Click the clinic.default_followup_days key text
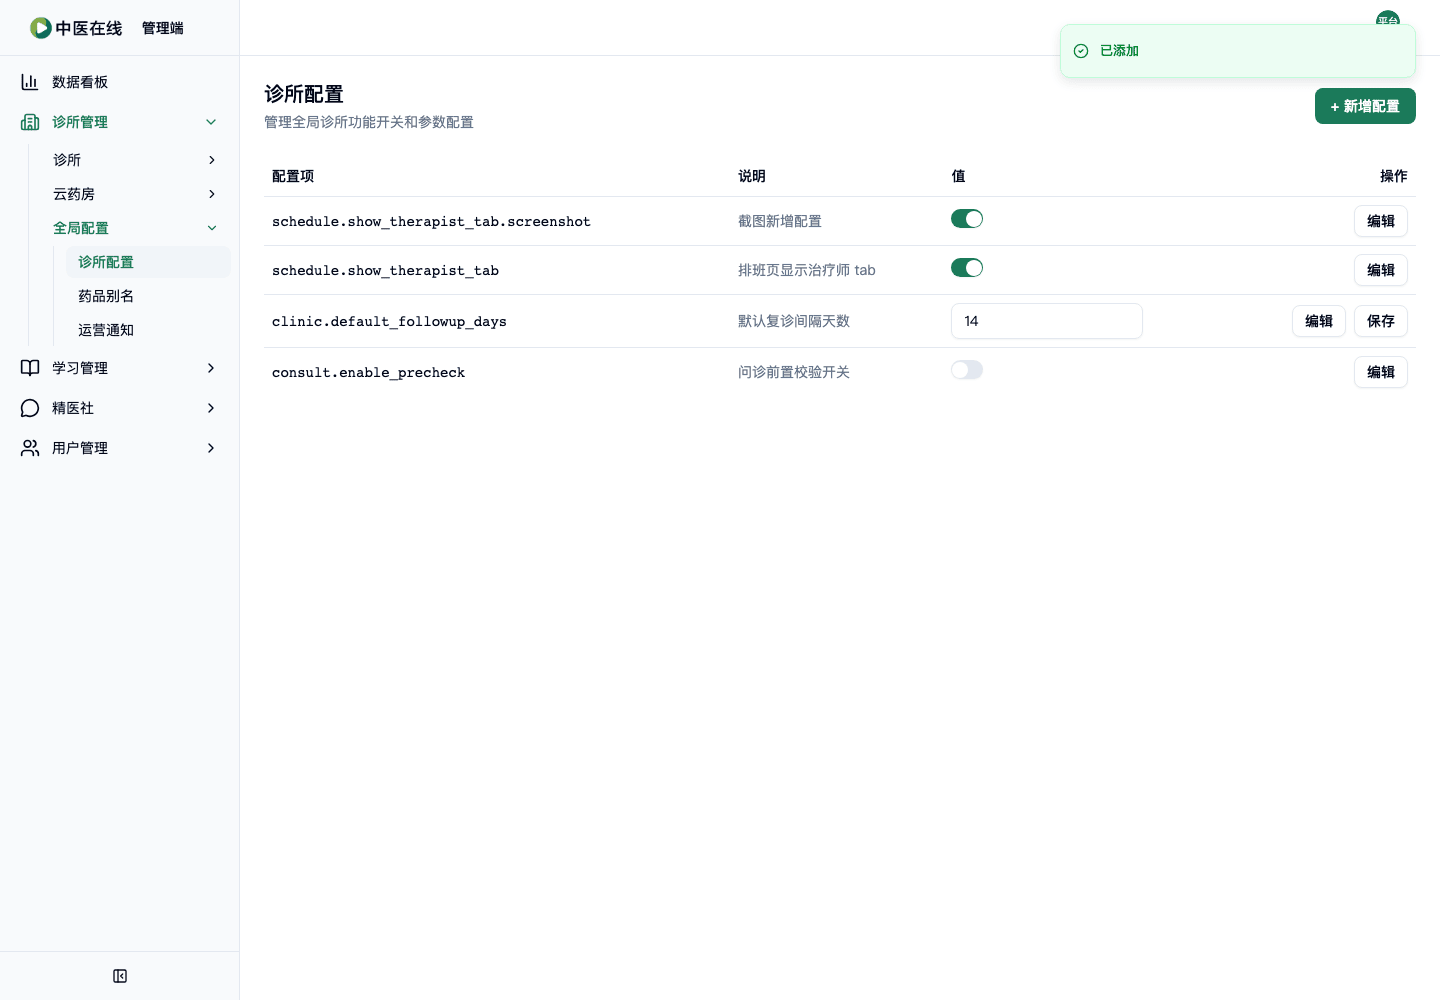 [x=389, y=321]
